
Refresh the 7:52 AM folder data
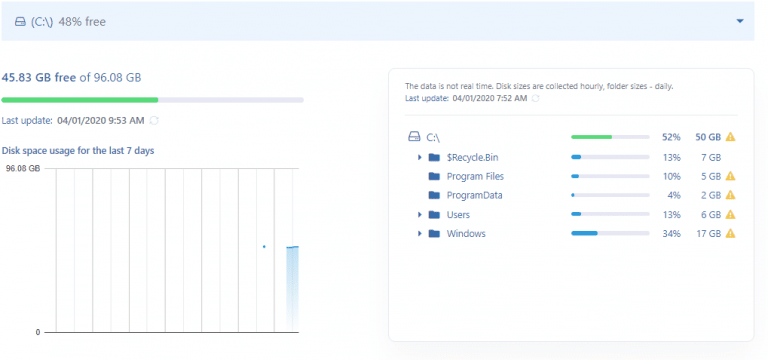click(536, 98)
